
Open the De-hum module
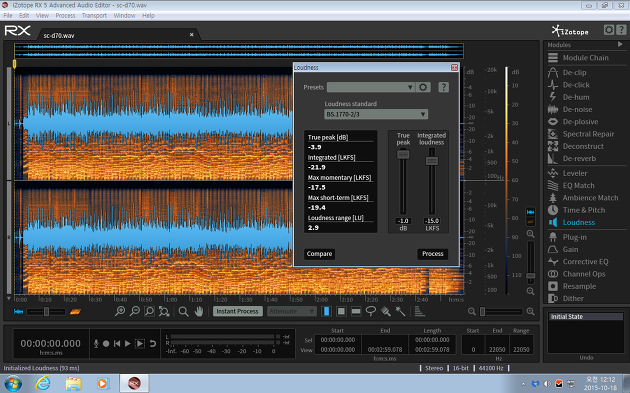click(x=569, y=97)
